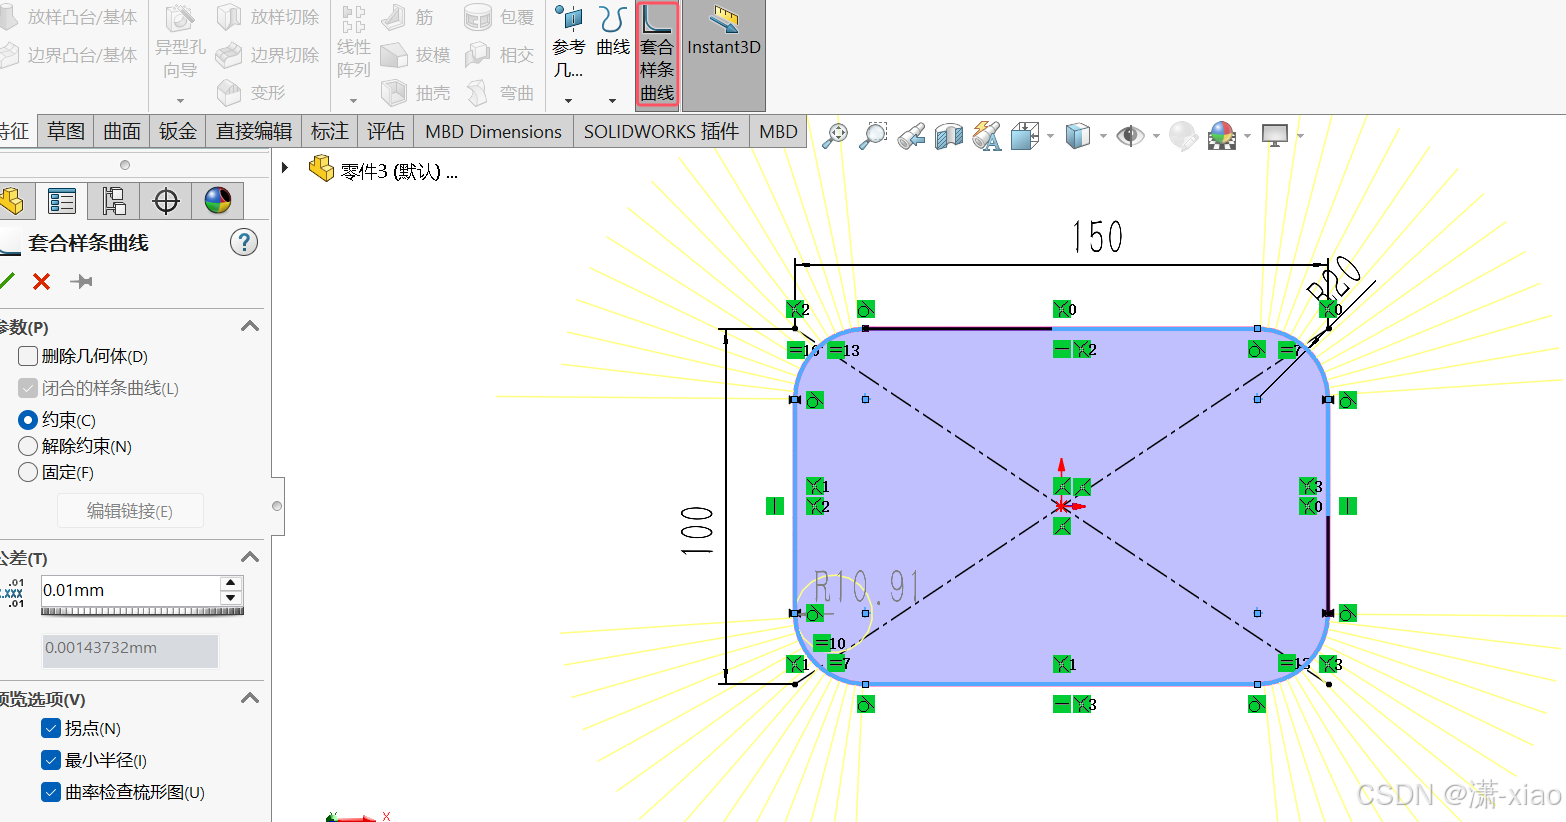Click the 放样凸台/基体 button
Image resolution: width=1566 pixels, height=822 pixels.
click(70, 17)
